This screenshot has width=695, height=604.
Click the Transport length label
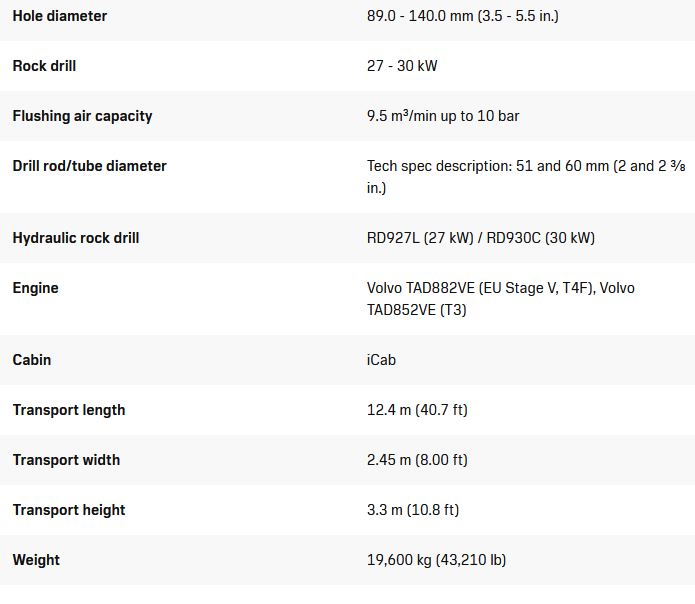[x=69, y=410]
